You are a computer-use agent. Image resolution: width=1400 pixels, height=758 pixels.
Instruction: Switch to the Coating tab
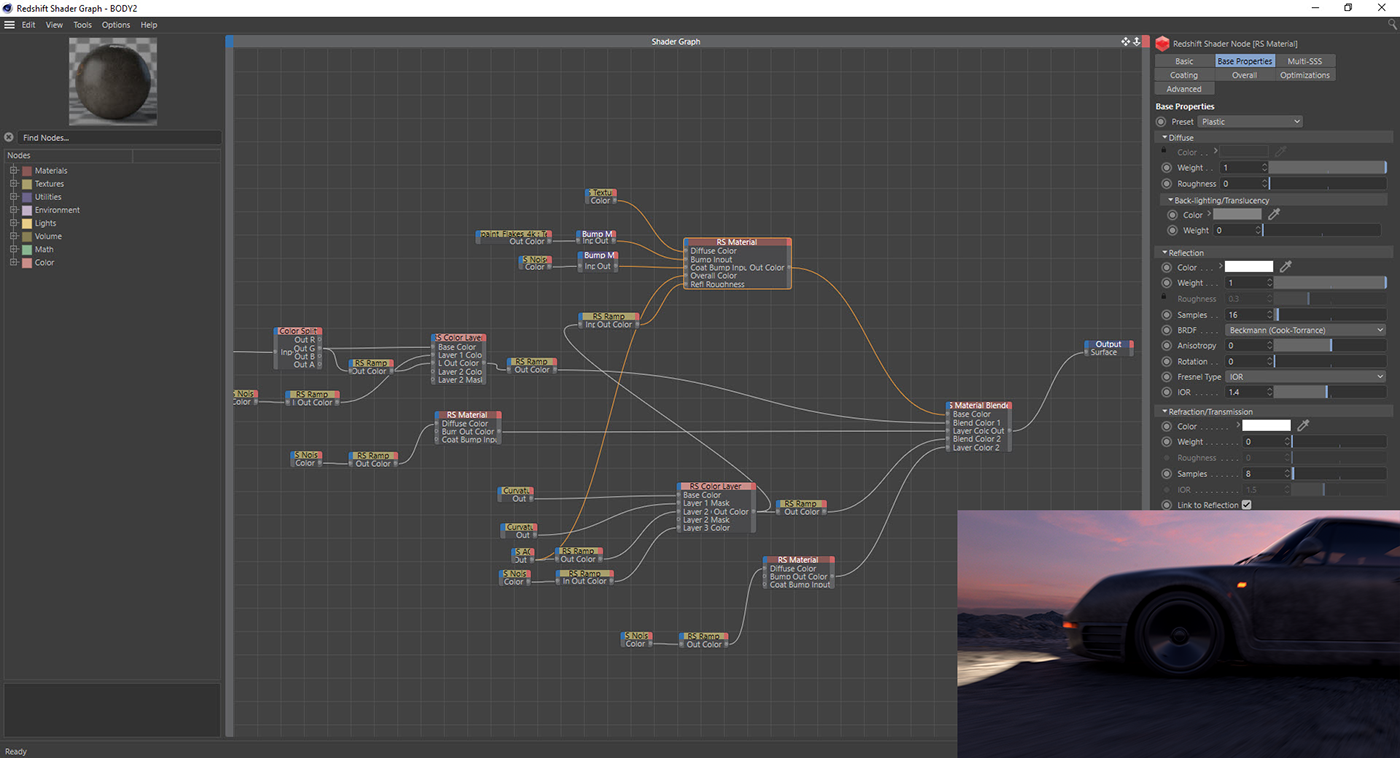point(1184,75)
